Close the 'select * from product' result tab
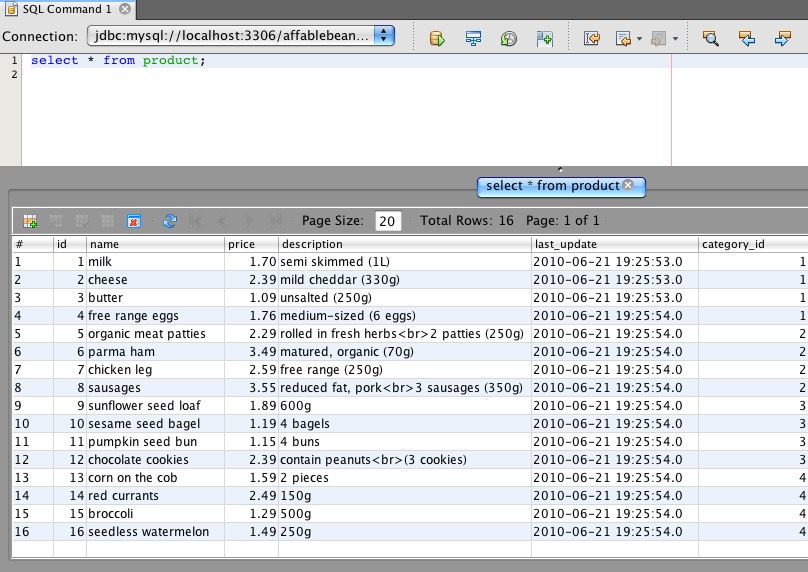This screenshot has height=572, width=808. point(628,185)
